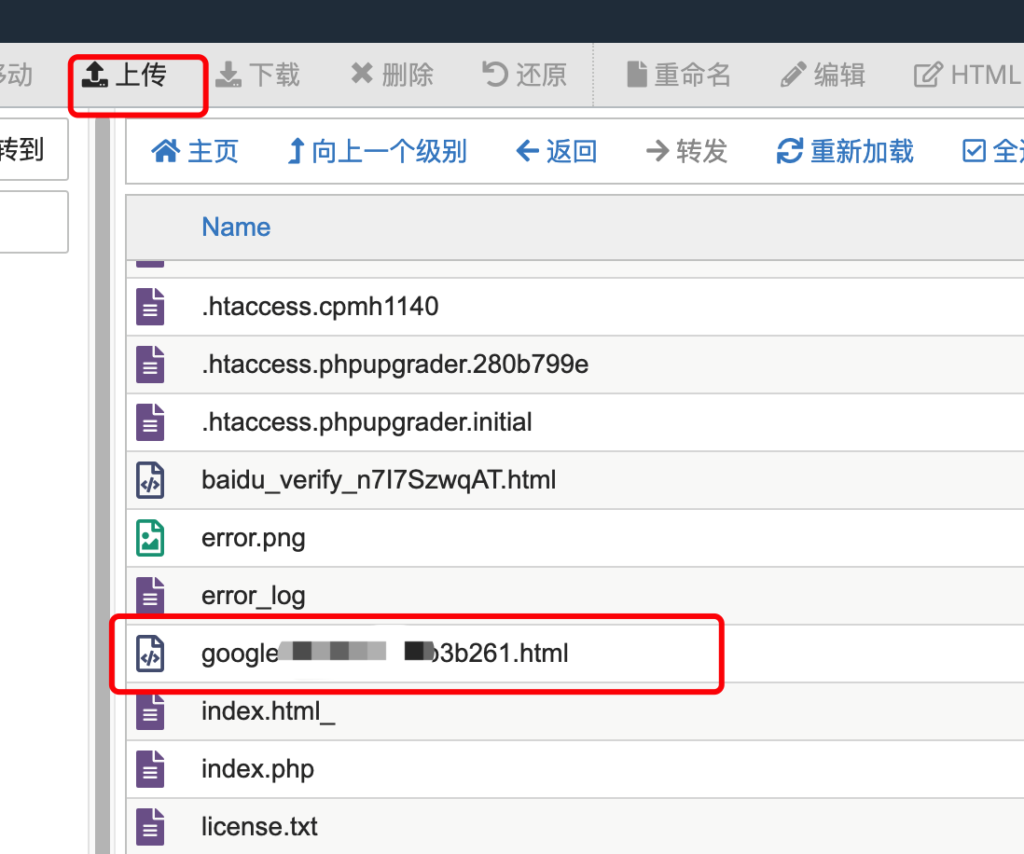Click the Restore (还原) toolbar button
This screenshot has height=854, width=1024.
524,74
